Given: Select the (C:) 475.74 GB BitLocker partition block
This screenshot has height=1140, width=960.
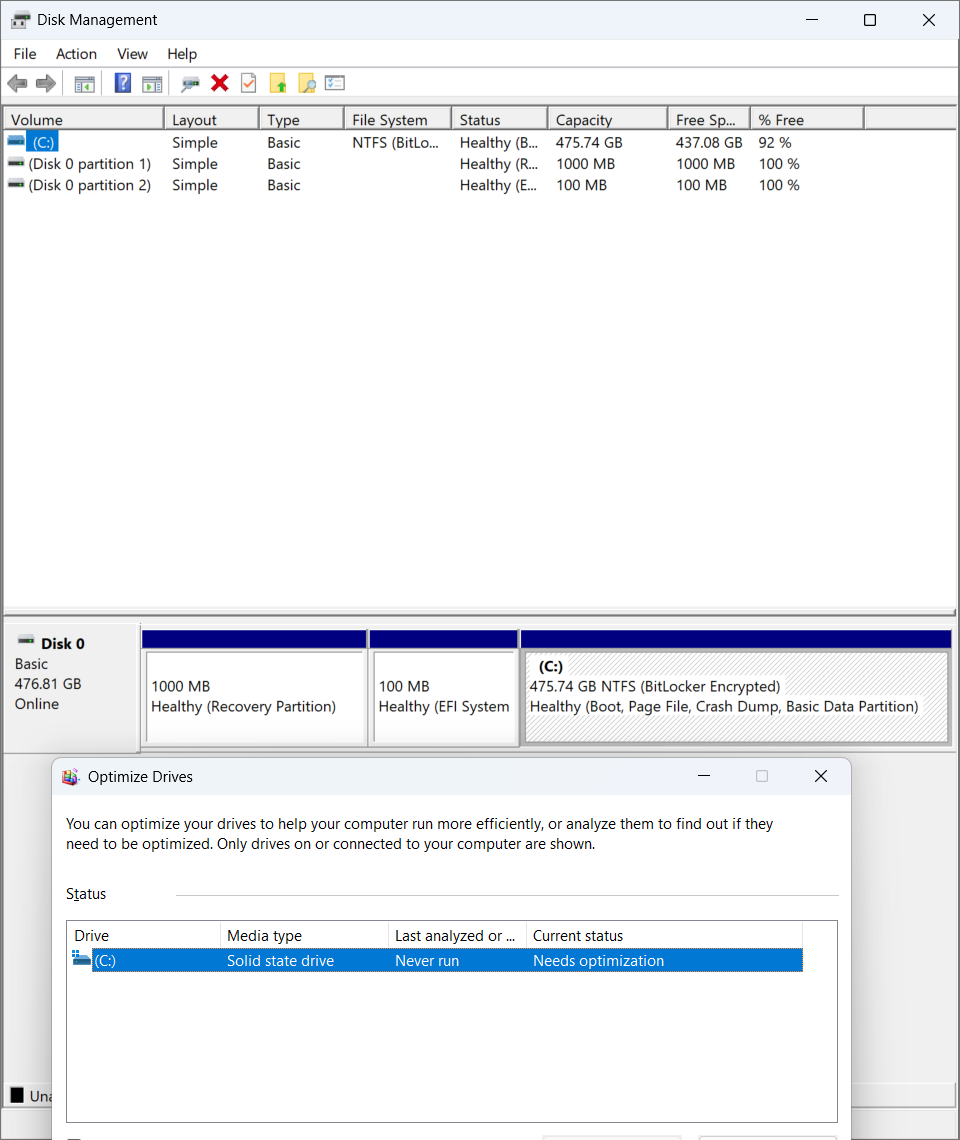Looking at the screenshot, I should tap(736, 697).
